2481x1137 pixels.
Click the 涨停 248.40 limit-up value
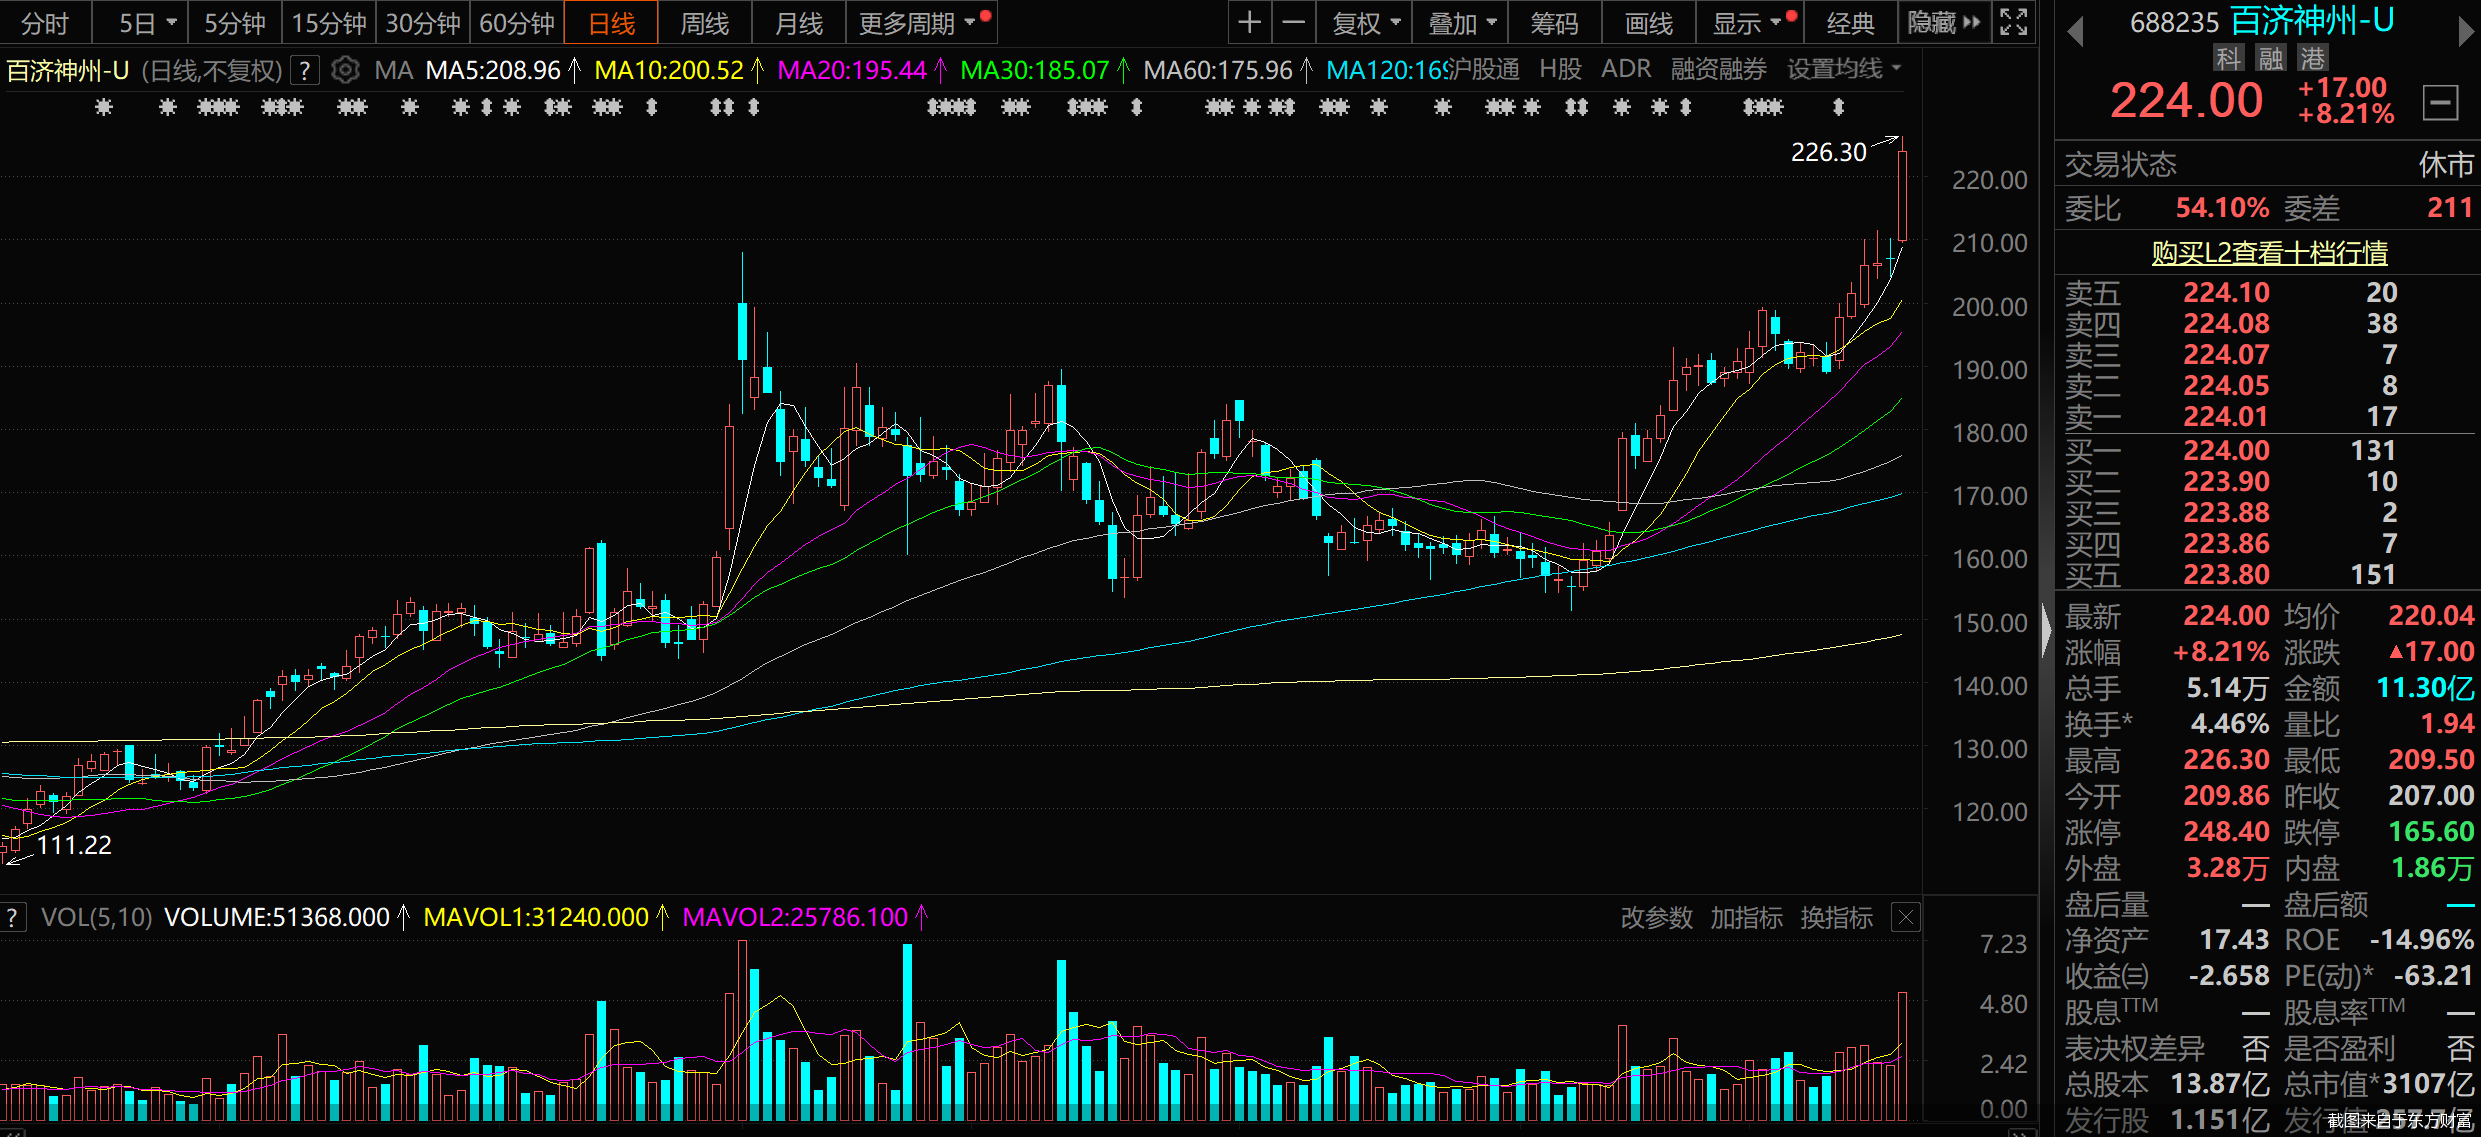2226,831
